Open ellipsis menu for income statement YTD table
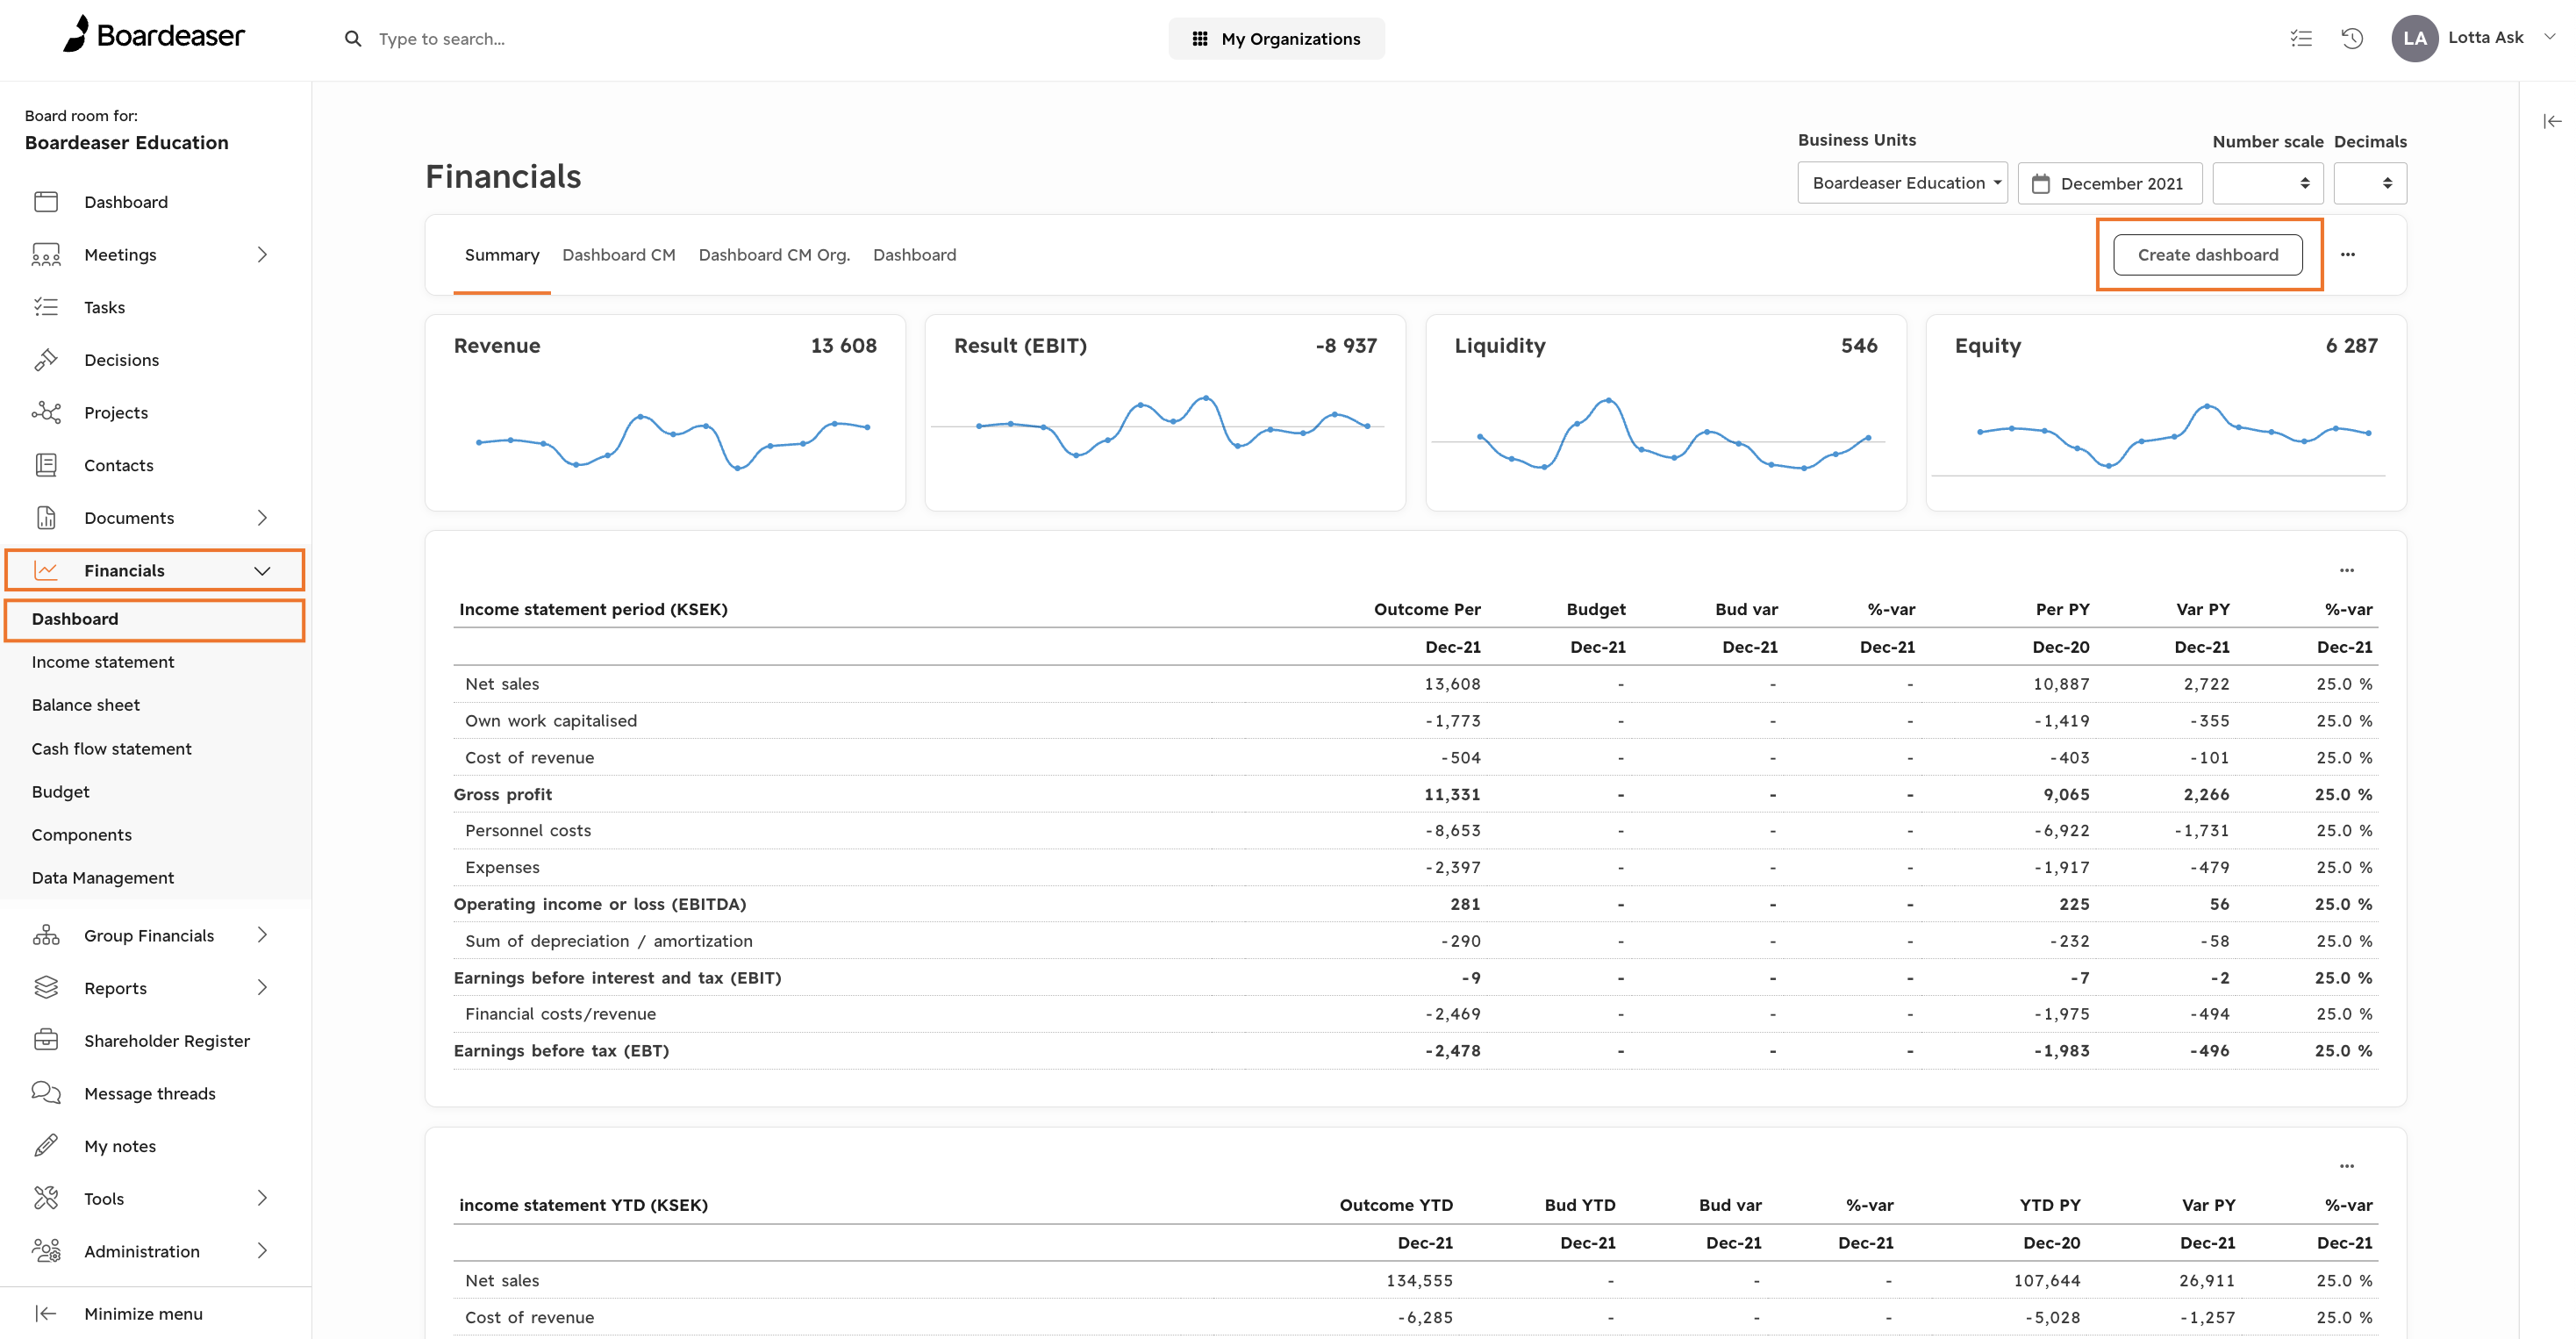 (x=2347, y=1166)
